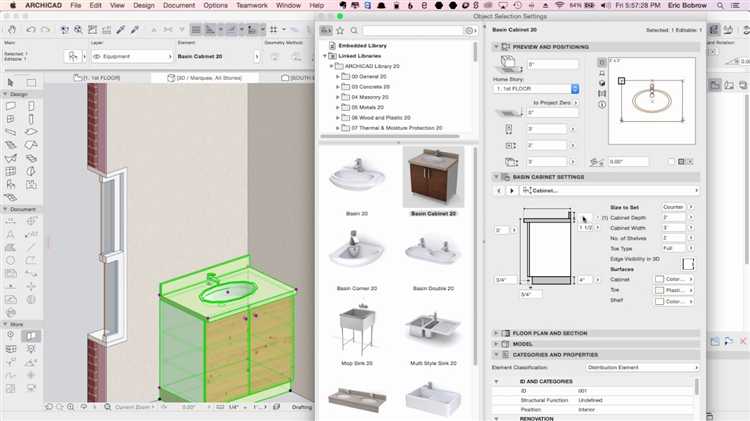This screenshot has height=421, width=750.
Task: Open the Shelf surface swatch
Action: pyautogui.click(x=674, y=301)
